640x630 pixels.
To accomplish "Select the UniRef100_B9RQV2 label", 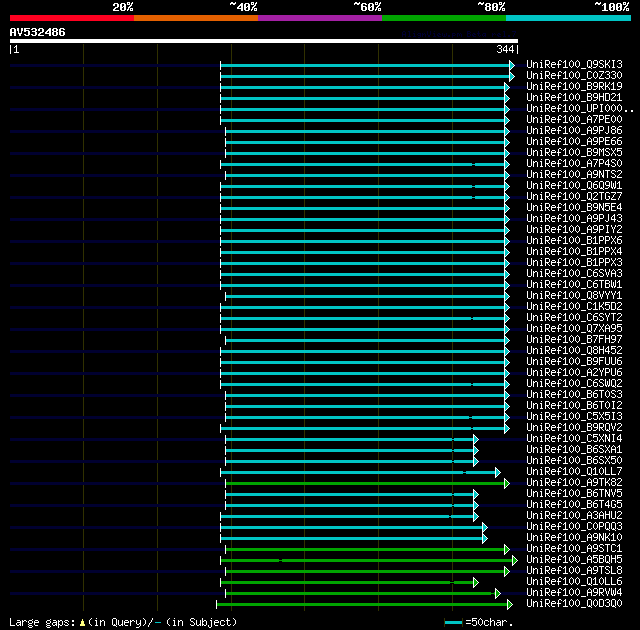I will 574,428.
